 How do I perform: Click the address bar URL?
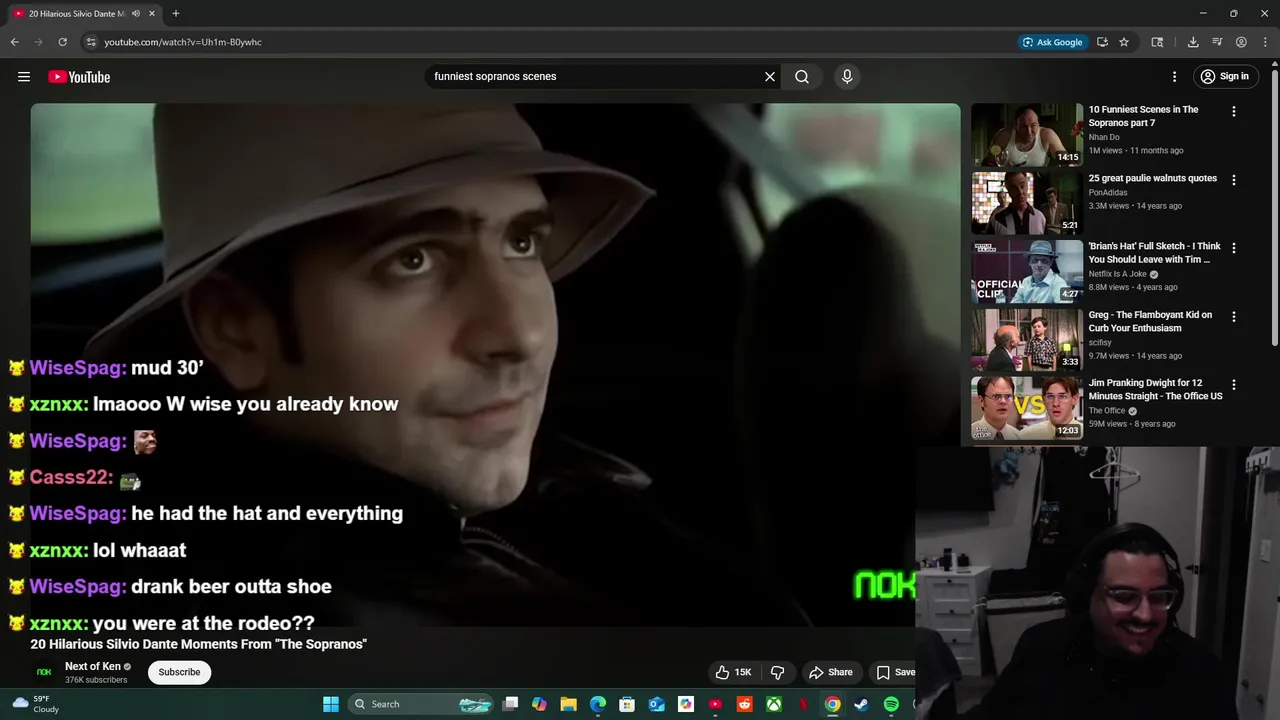183,42
